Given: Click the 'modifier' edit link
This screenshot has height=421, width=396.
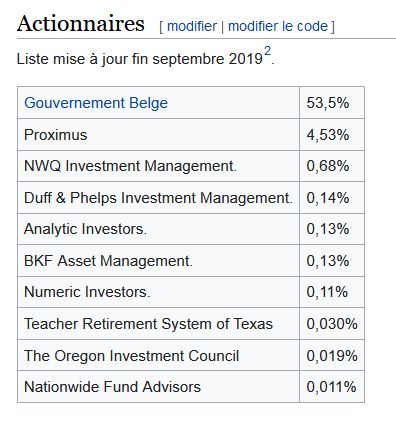Looking at the screenshot, I should (x=192, y=26).
